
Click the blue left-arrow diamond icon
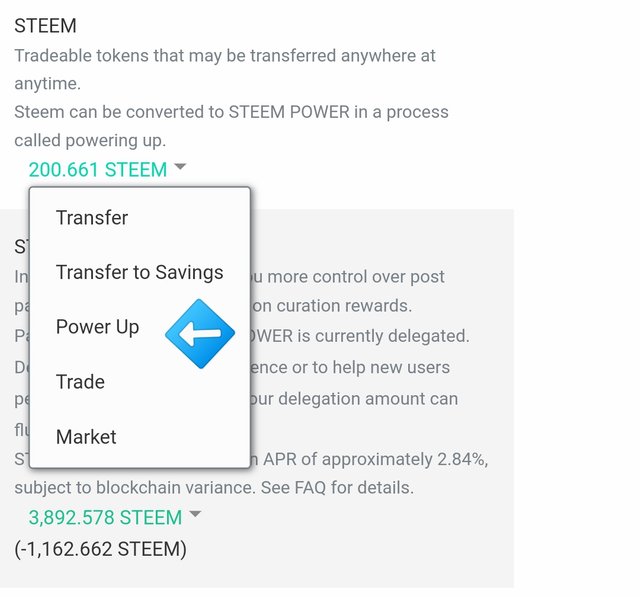(200, 334)
